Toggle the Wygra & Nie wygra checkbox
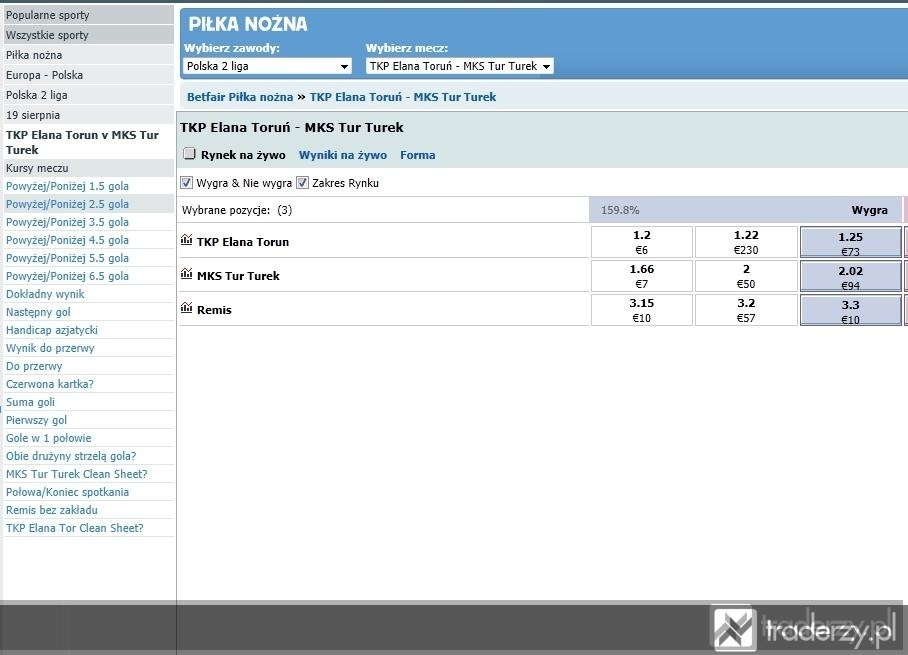The image size is (908, 655). click(186, 183)
